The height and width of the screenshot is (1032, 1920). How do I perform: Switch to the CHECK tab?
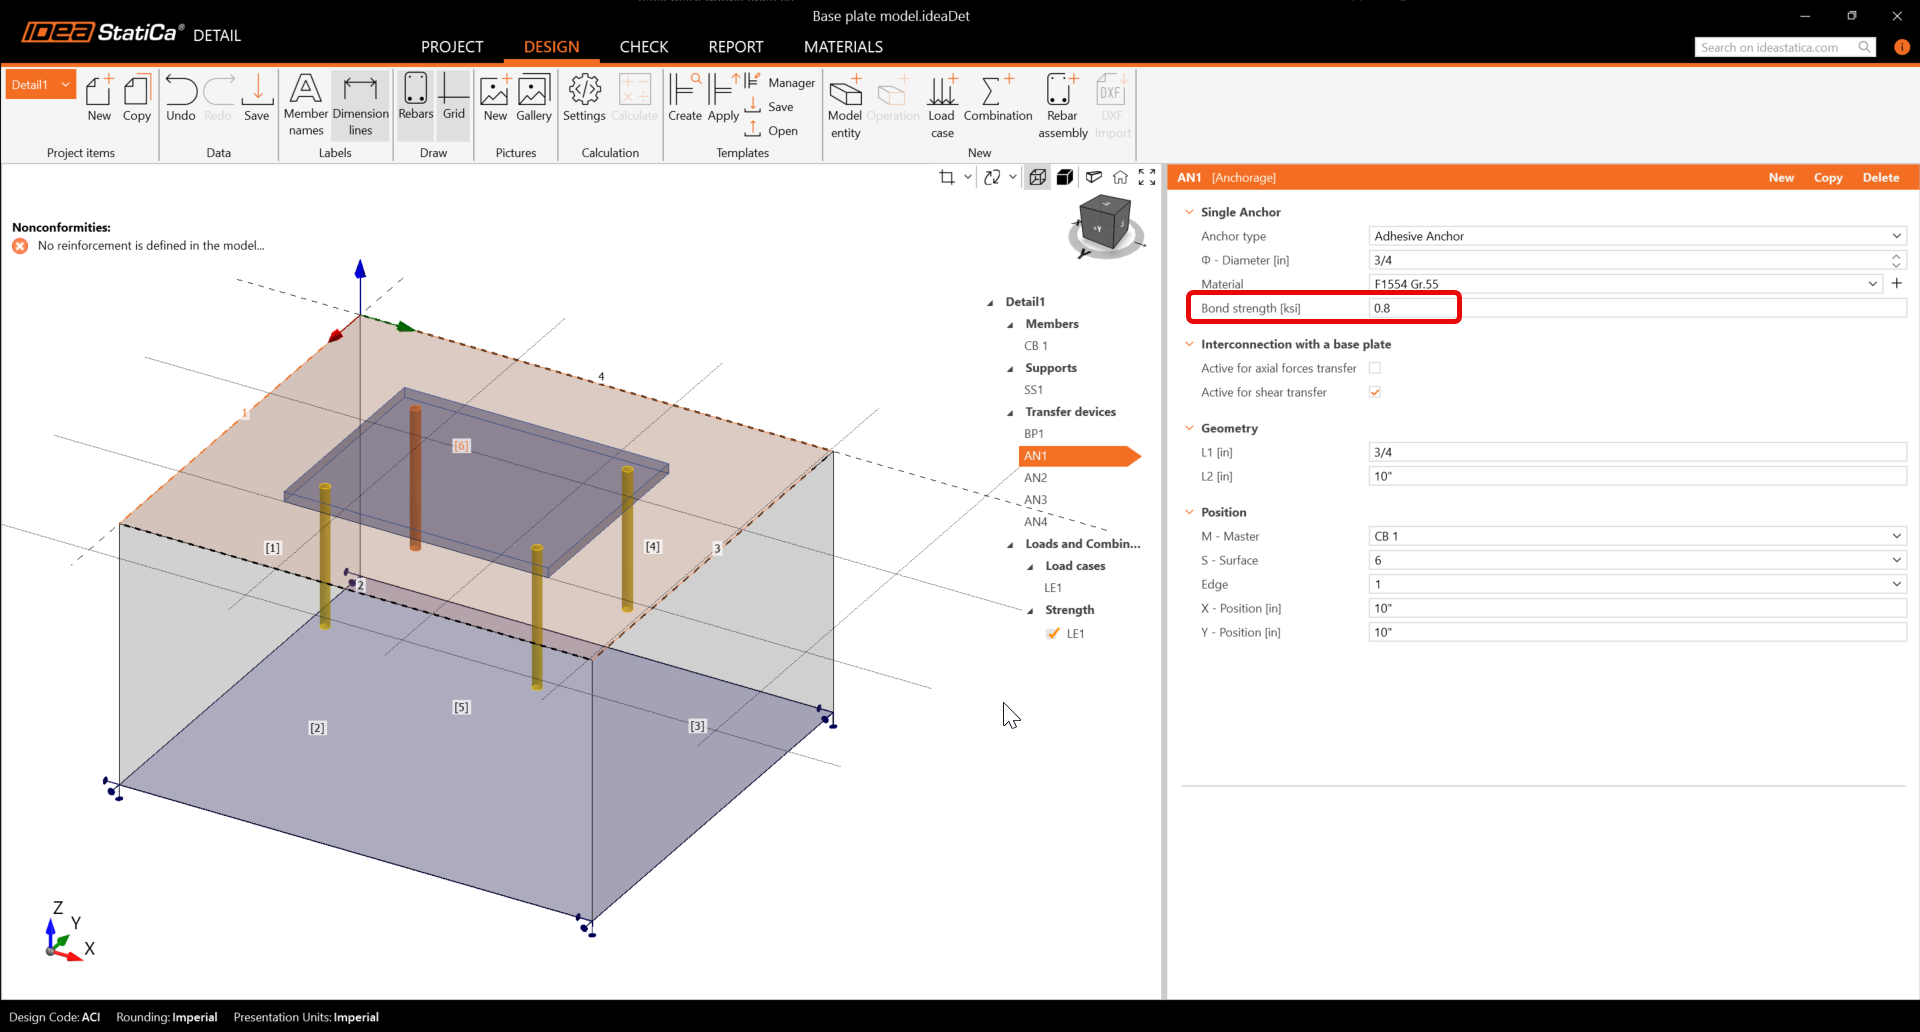[x=643, y=47]
